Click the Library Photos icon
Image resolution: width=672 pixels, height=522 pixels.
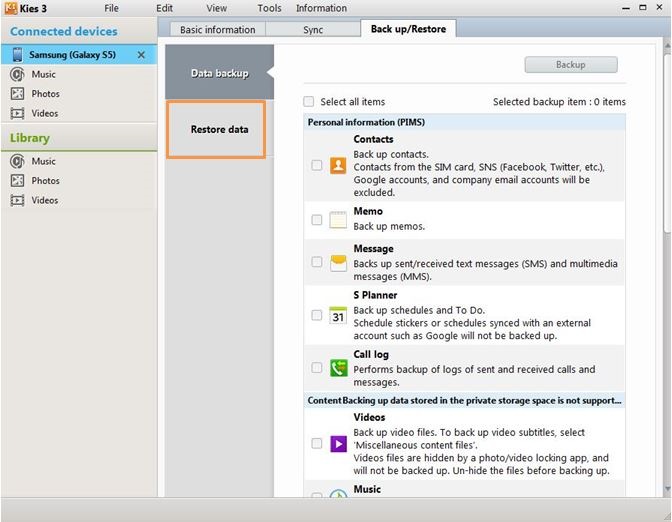pos(17,181)
